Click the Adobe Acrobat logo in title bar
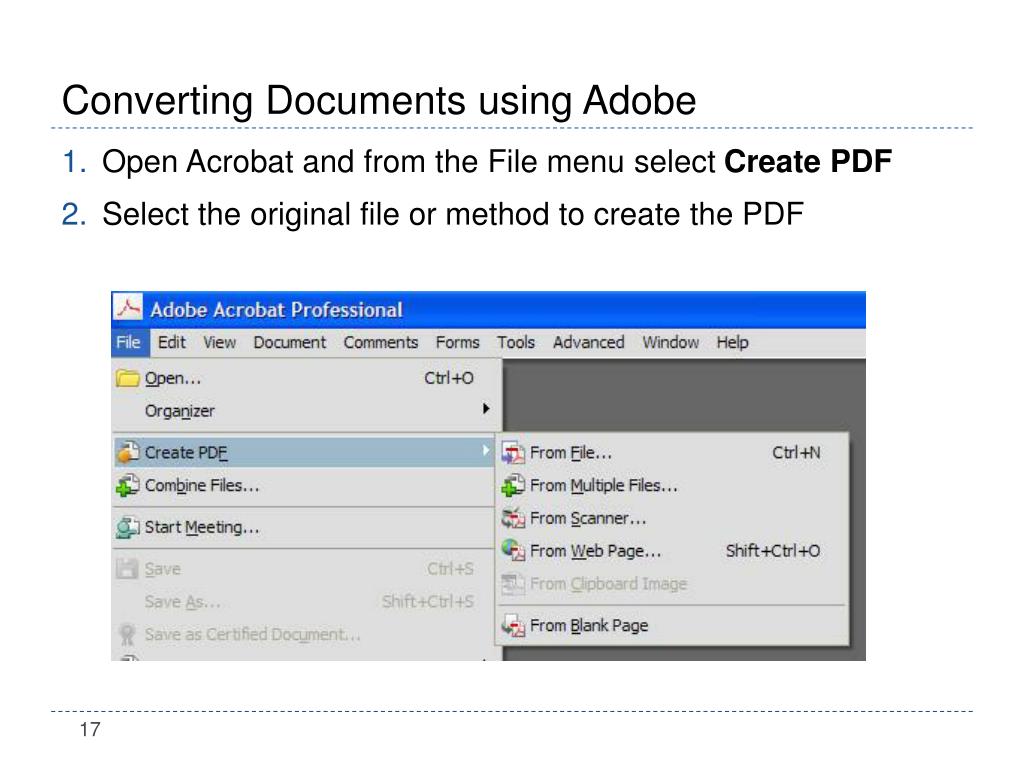This screenshot has width=1024, height=768. click(x=128, y=308)
